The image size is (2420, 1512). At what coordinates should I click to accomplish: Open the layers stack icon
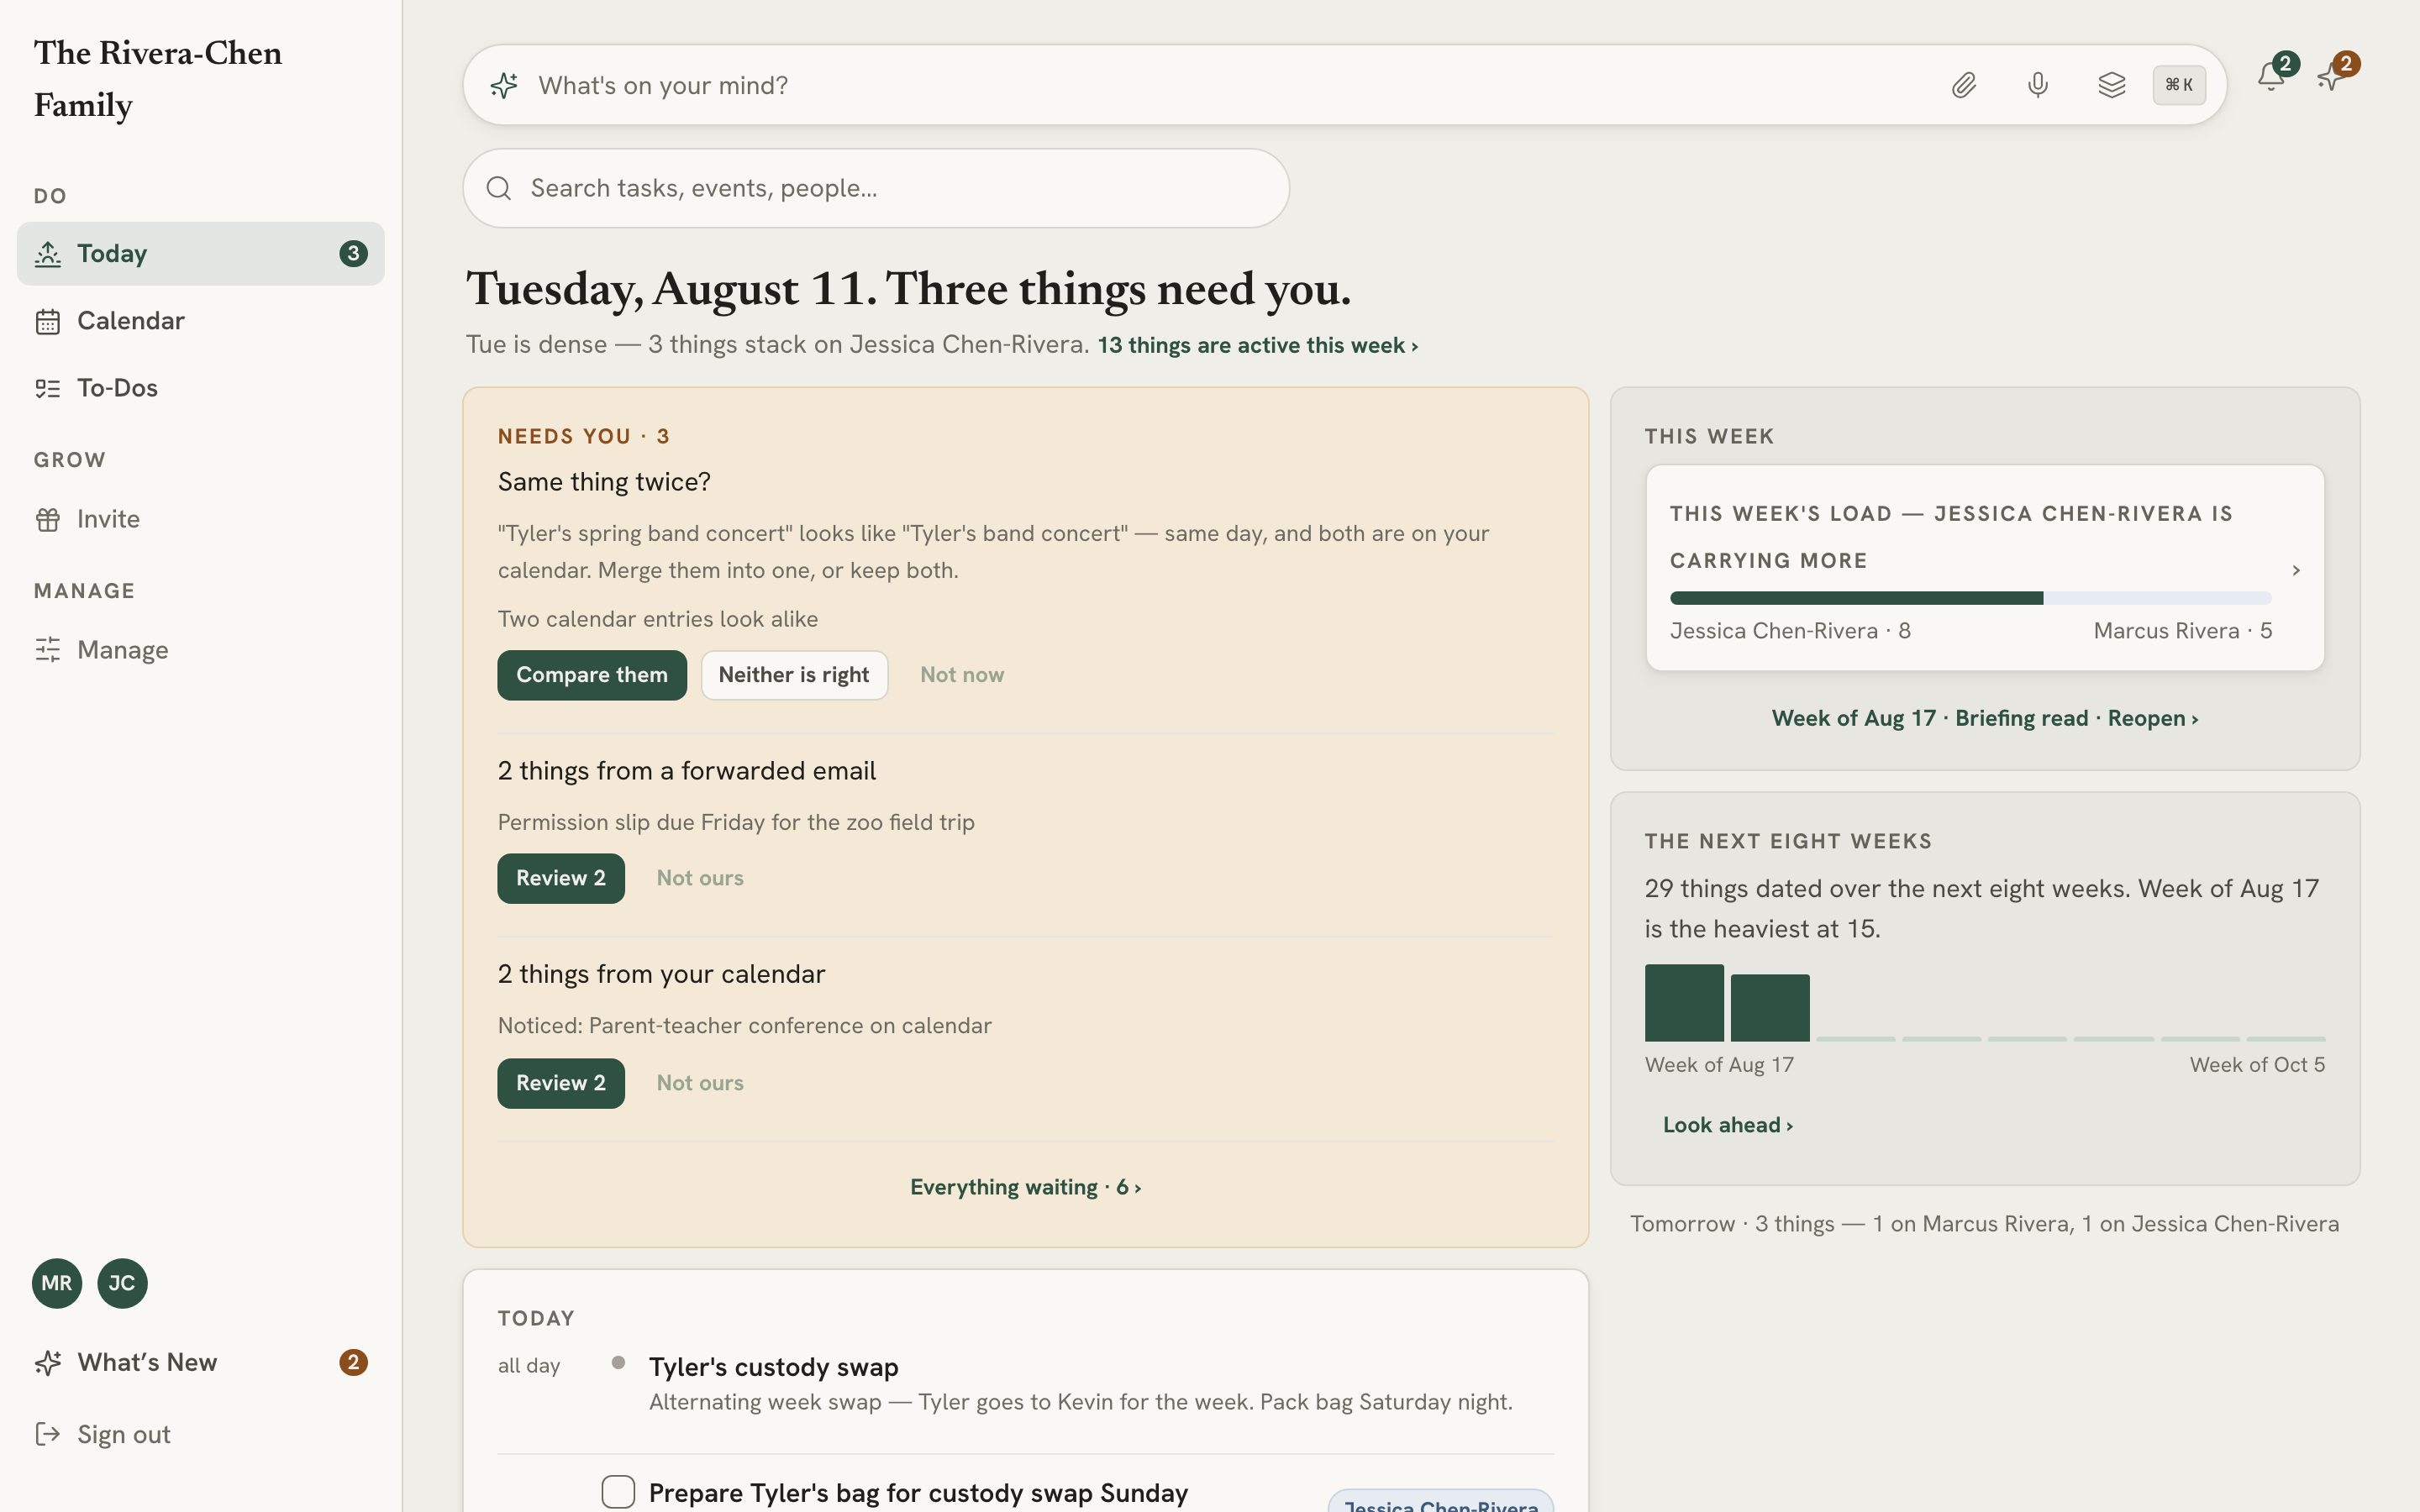click(2111, 85)
